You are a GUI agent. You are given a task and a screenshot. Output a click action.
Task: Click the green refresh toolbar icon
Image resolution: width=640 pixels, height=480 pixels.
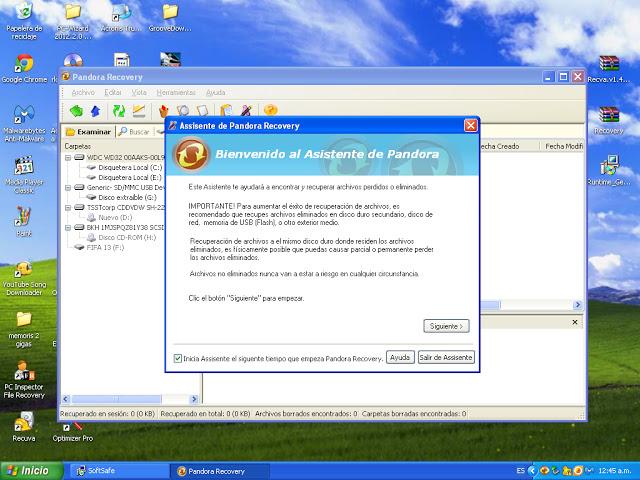click(x=119, y=110)
